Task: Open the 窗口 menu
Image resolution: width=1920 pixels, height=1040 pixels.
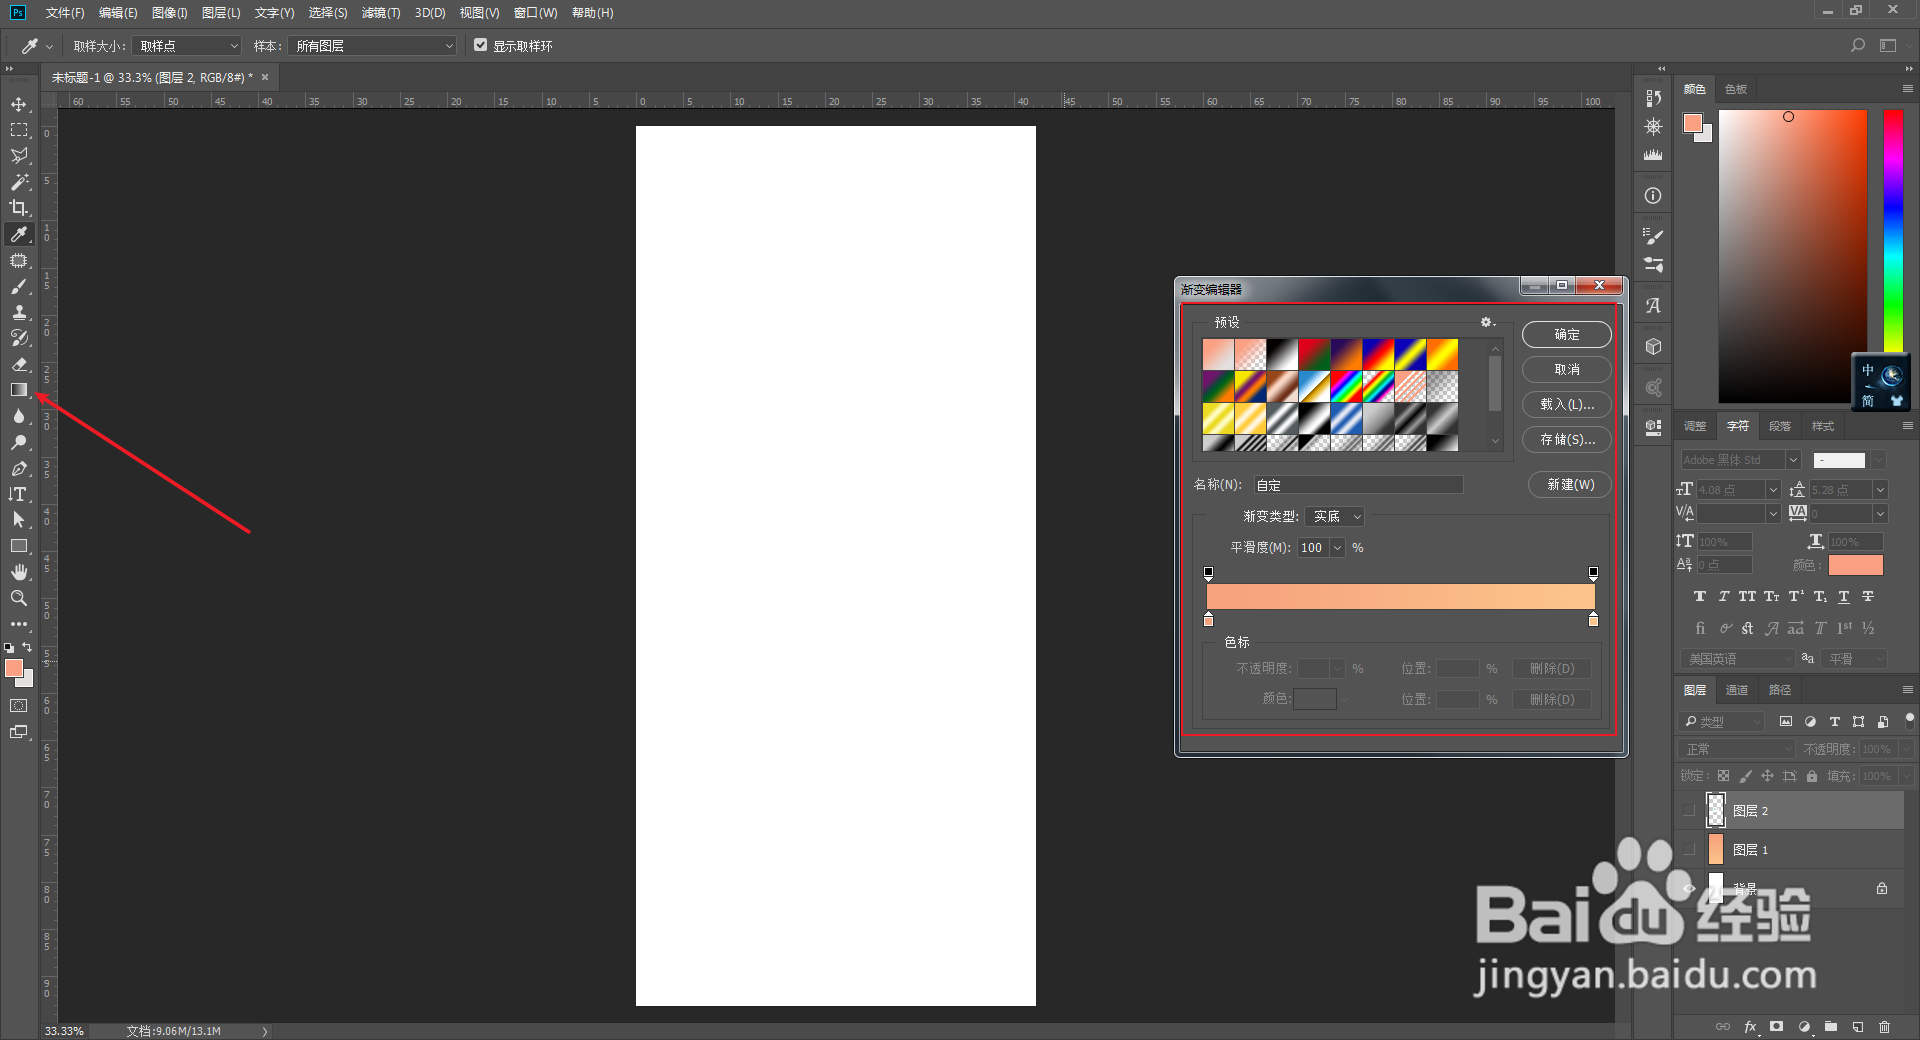Action: 535,13
